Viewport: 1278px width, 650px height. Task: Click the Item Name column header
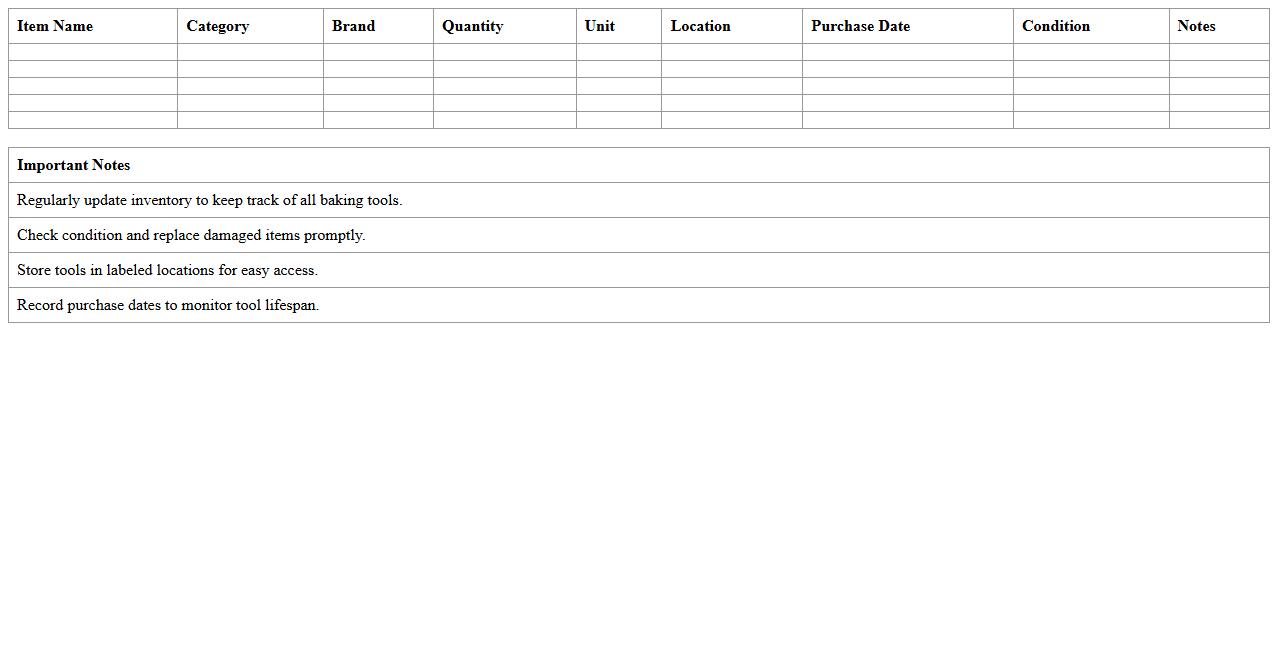(x=55, y=26)
